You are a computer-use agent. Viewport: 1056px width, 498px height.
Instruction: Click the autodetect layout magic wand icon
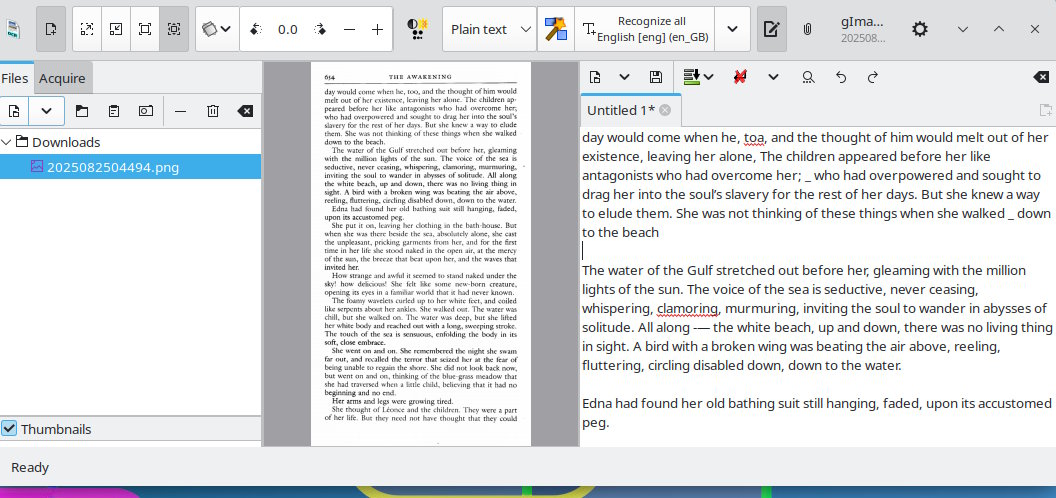pyautogui.click(x=555, y=29)
